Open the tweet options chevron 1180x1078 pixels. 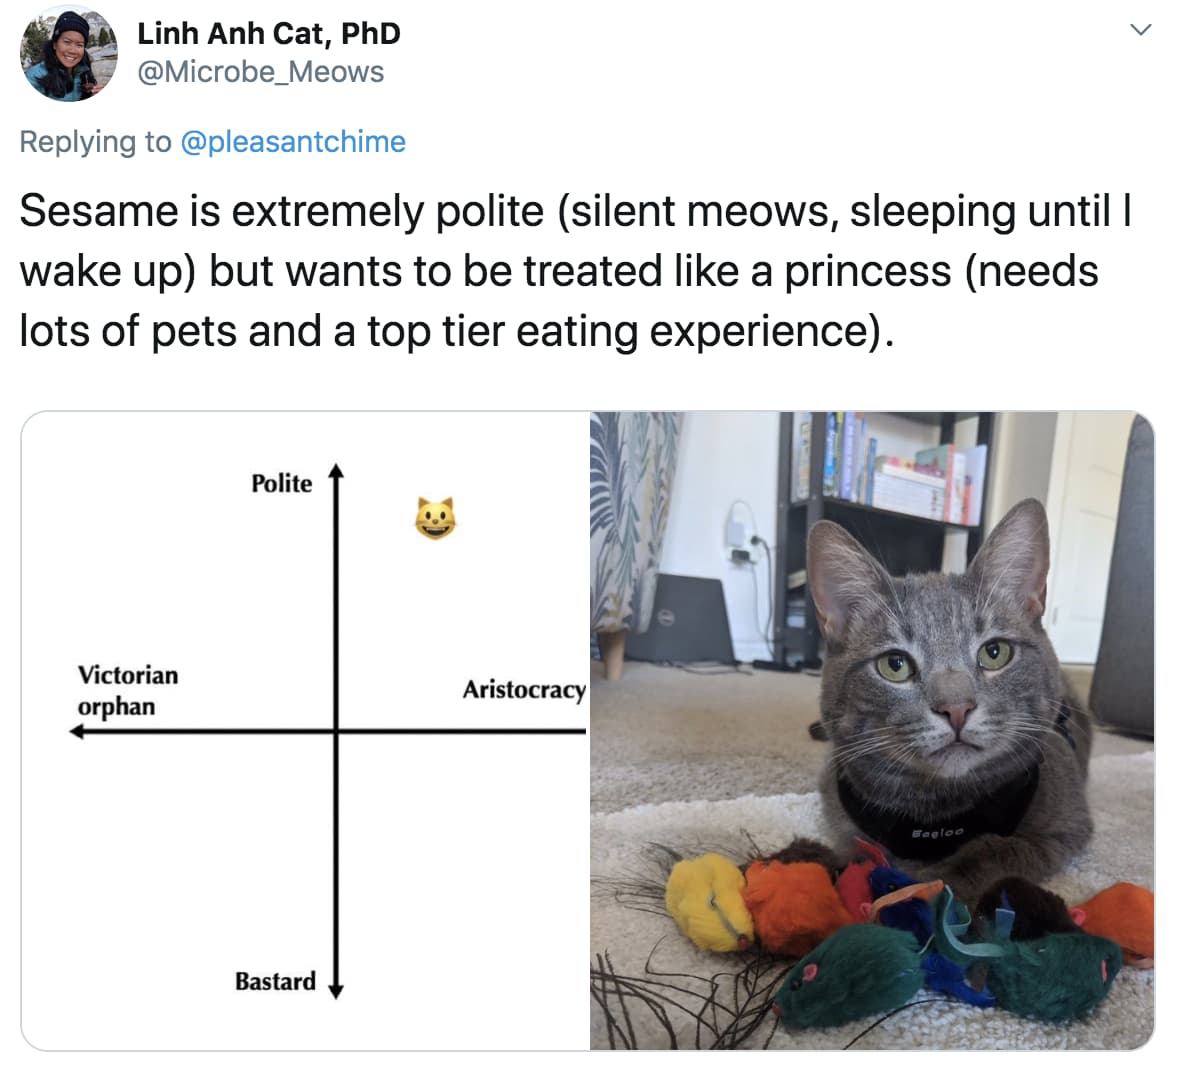click(1141, 30)
